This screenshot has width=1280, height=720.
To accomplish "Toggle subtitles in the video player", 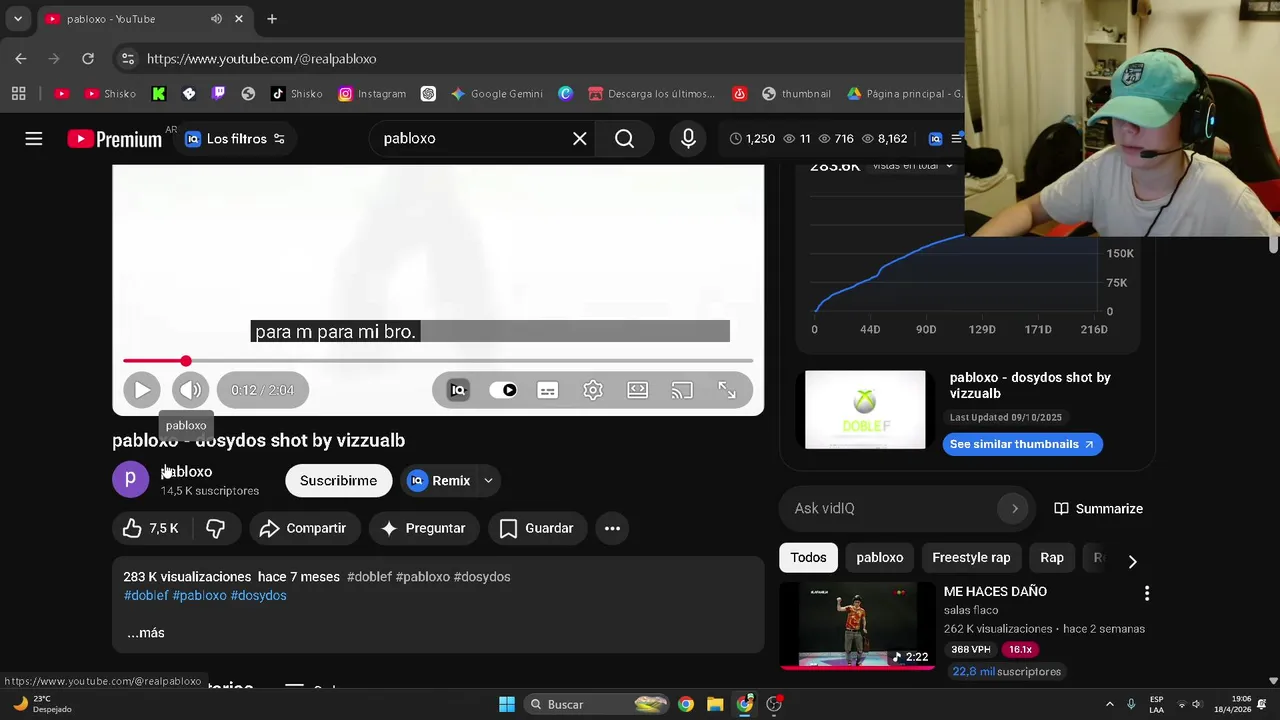I will coord(548,390).
